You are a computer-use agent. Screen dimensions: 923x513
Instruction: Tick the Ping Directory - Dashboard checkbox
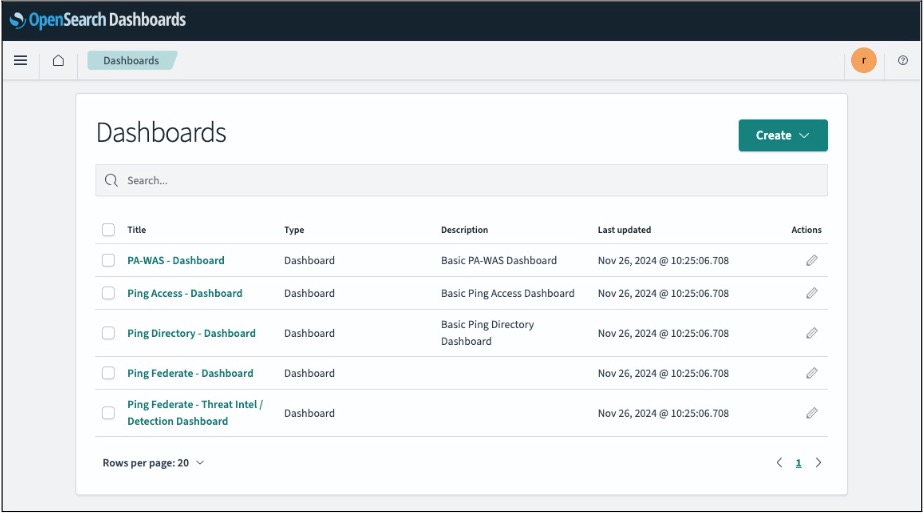pyautogui.click(x=108, y=333)
